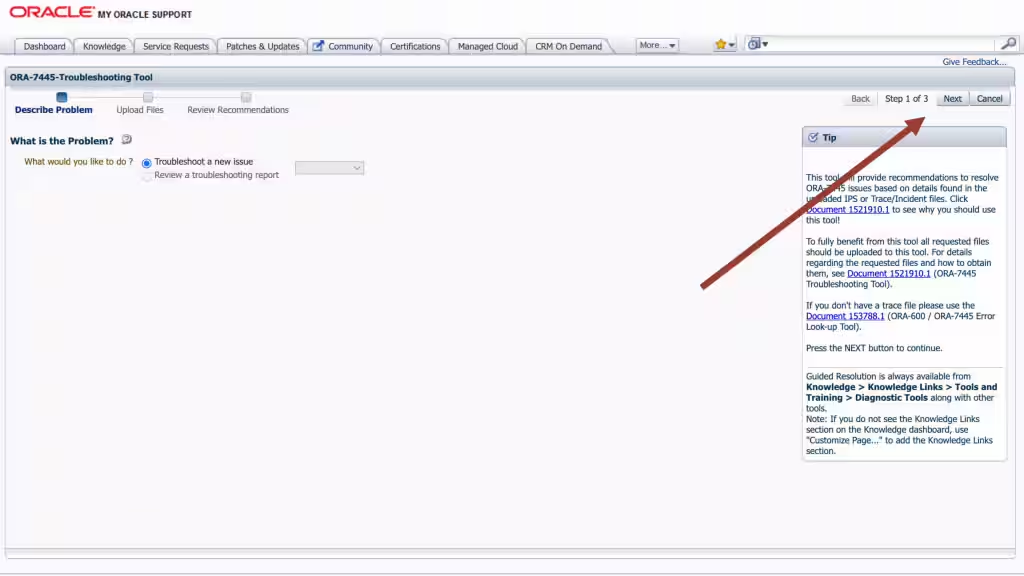Click into the top search field
Viewport: 1024px width, 576px height.
pos(884,44)
